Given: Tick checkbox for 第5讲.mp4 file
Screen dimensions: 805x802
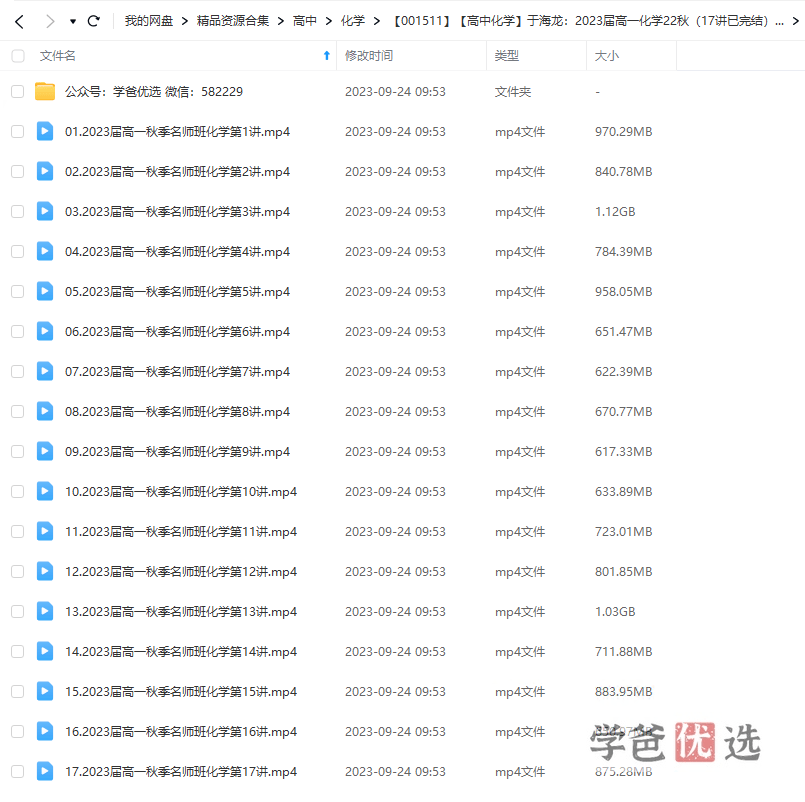Looking at the screenshot, I should [18, 292].
